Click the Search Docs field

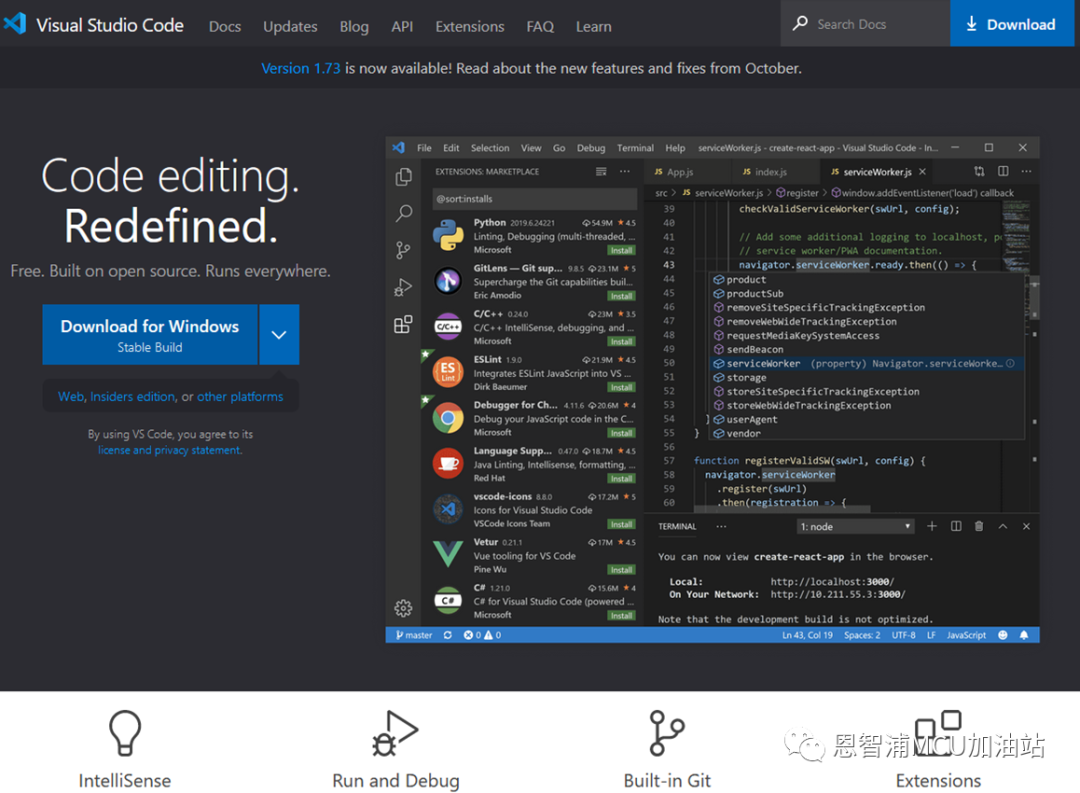click(865, 23)
